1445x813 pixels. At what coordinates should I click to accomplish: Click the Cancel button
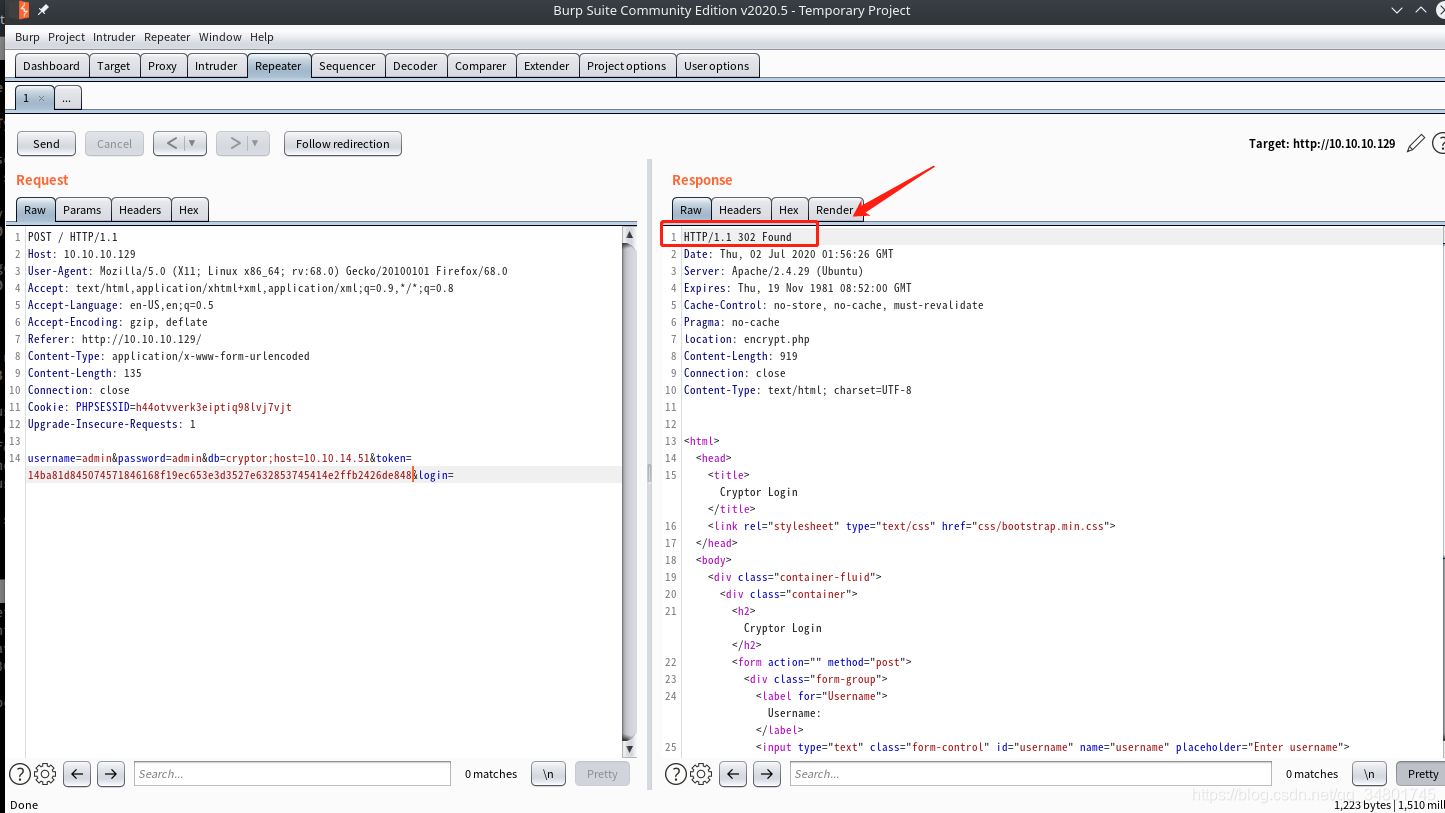pyautogui.click(x=114, y=144)
